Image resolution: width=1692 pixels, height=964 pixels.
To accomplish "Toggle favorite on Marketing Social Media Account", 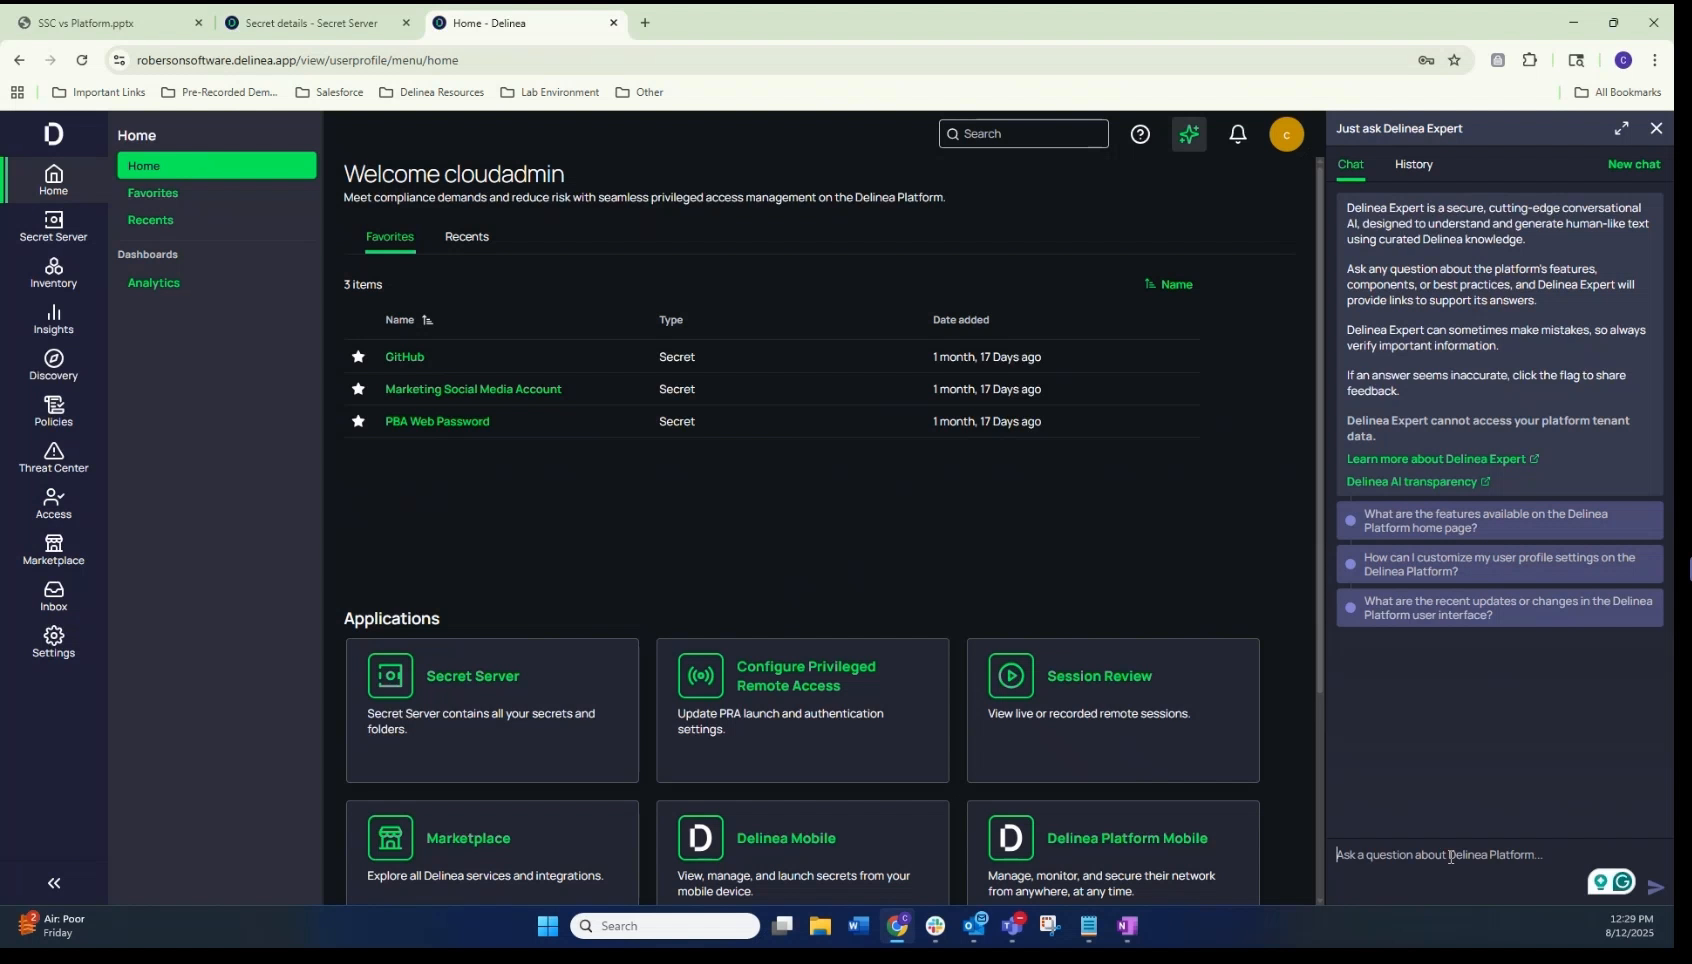I will point(358,389).
